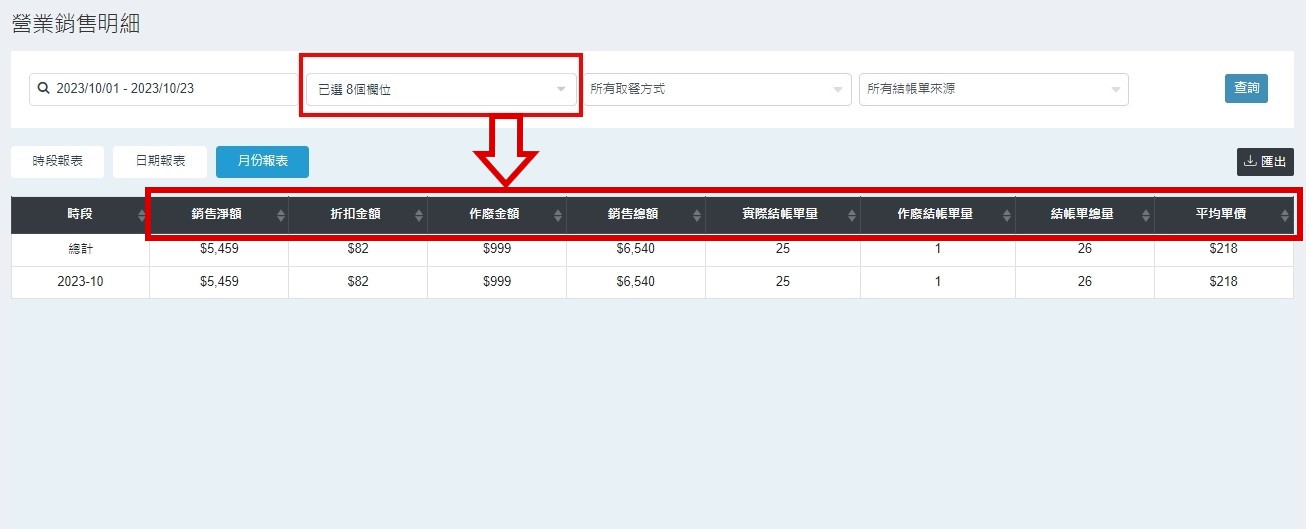Sort by 折扣金額 using its sort icon
This screenshot has height=529, width=1306.
pyautogui.click(x=419, y=215)
